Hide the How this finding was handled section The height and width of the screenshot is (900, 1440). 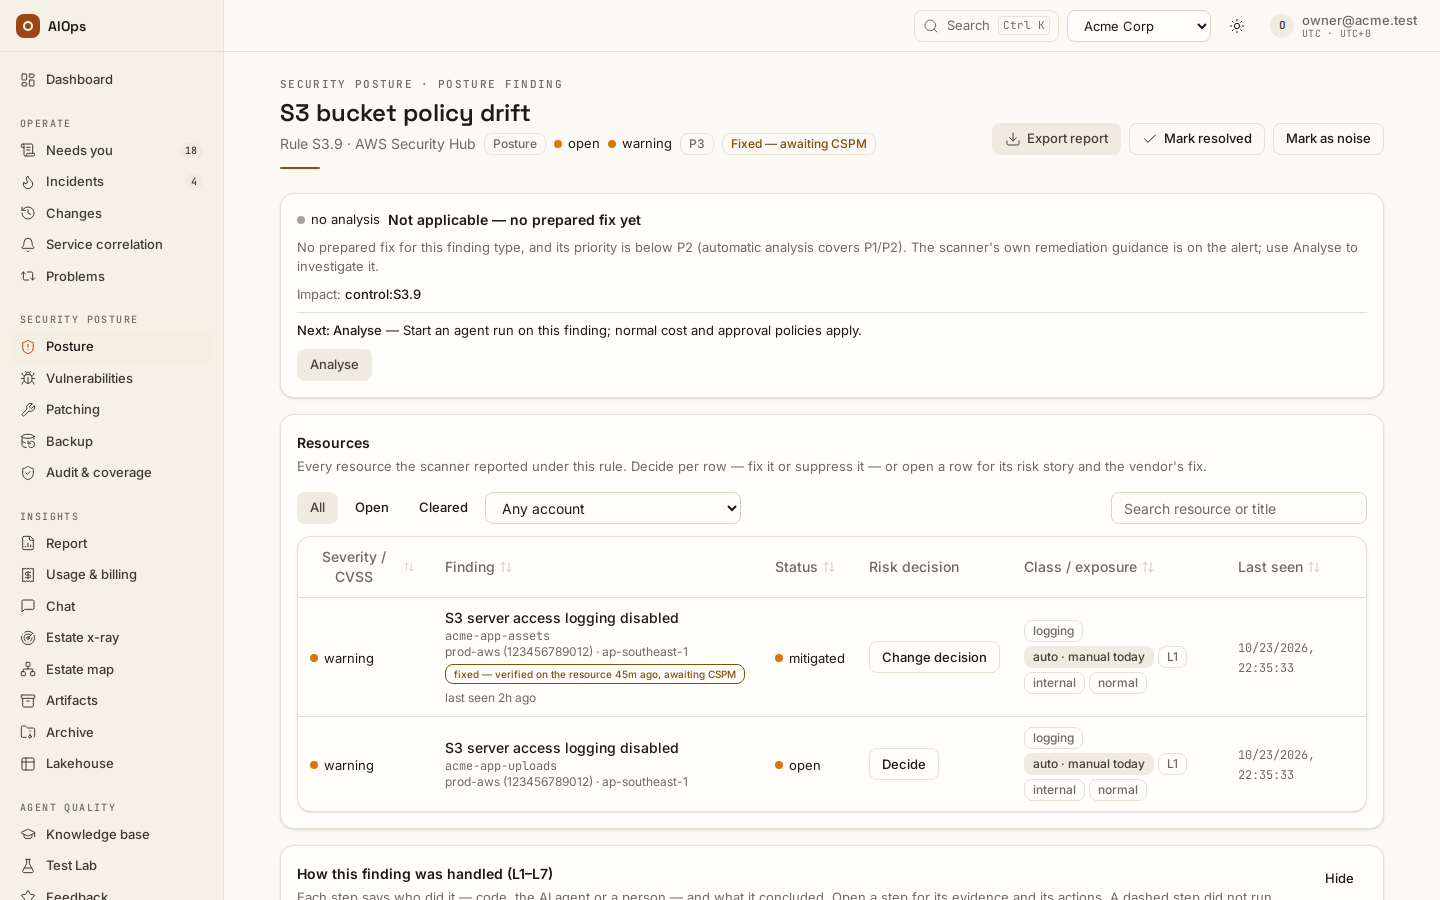(1339, 878)
